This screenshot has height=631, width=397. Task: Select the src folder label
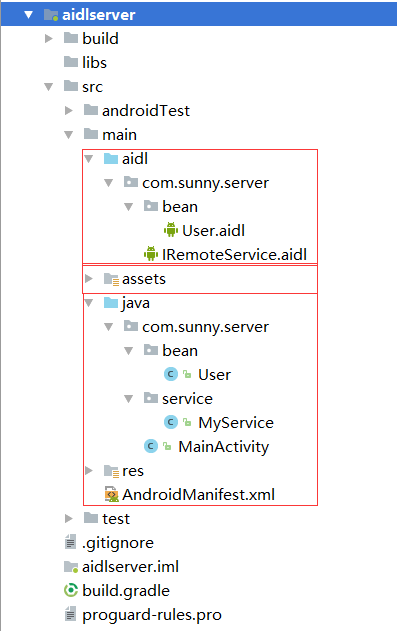coord(93,87)
